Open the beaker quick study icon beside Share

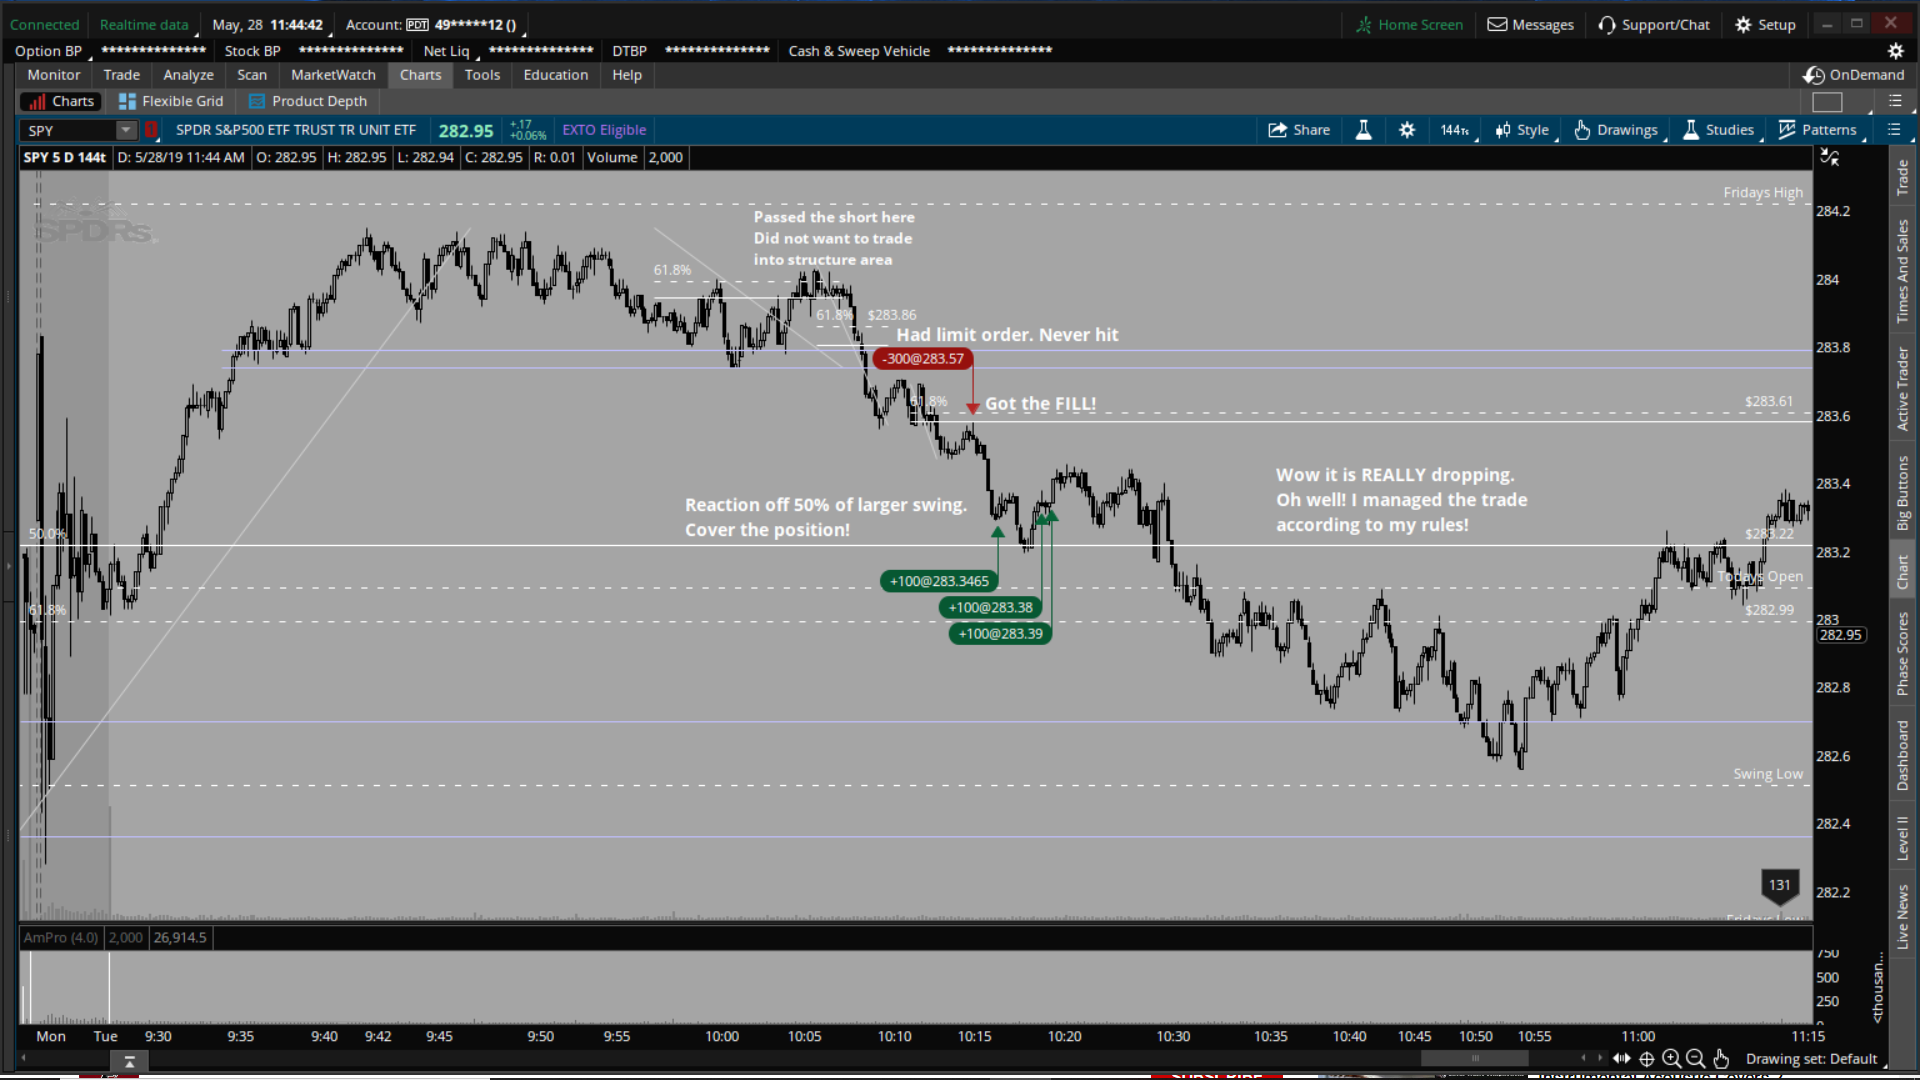coord(1363,130)
